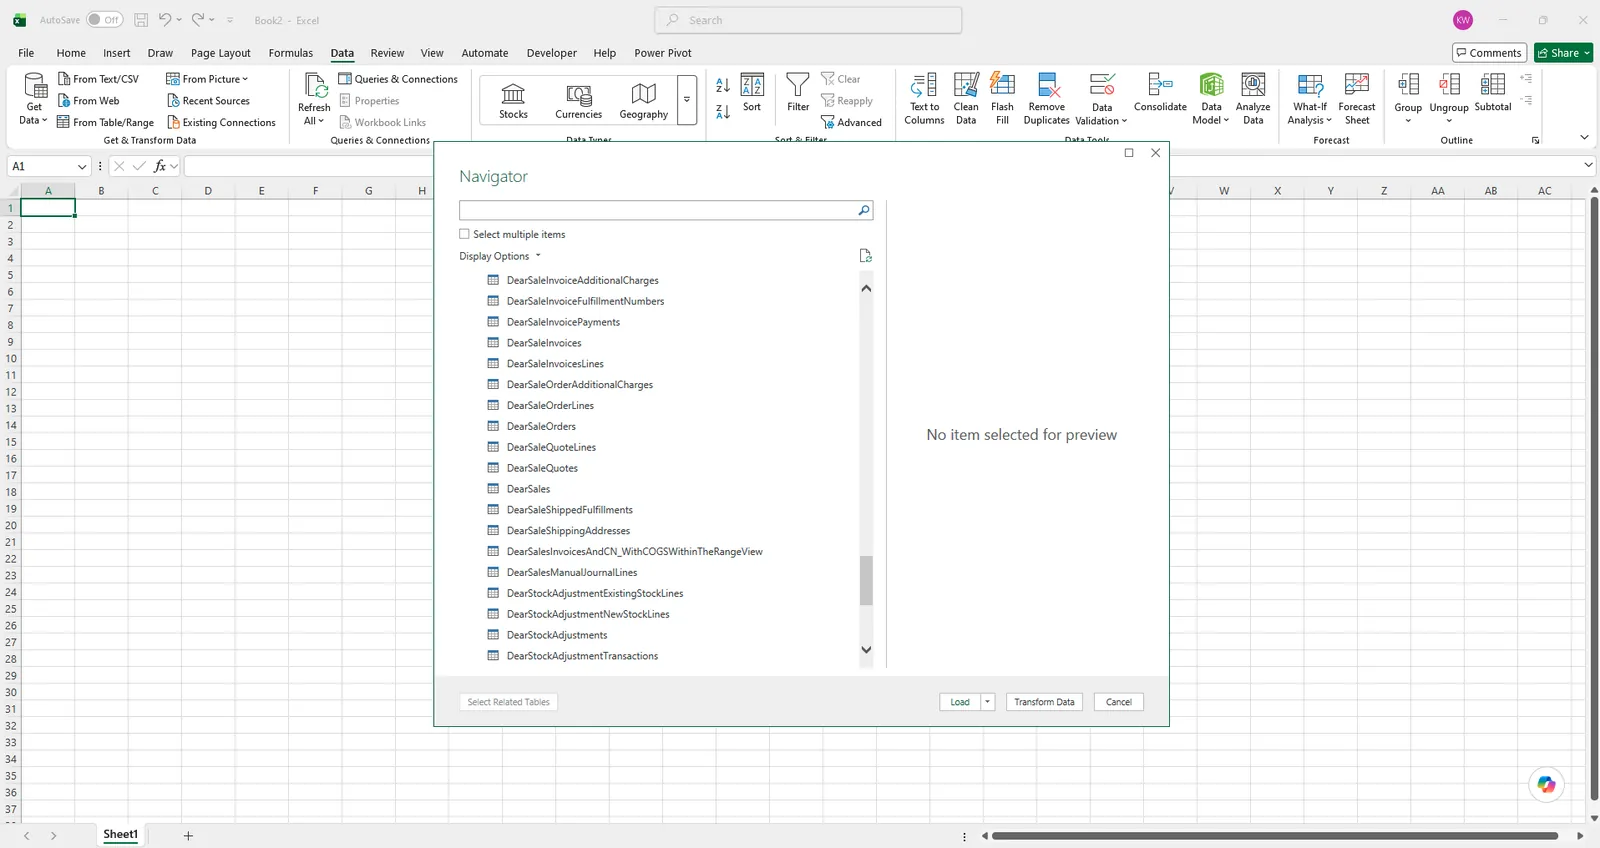Click Transform Data button

pyautogui.click(x=1044, y=702)
